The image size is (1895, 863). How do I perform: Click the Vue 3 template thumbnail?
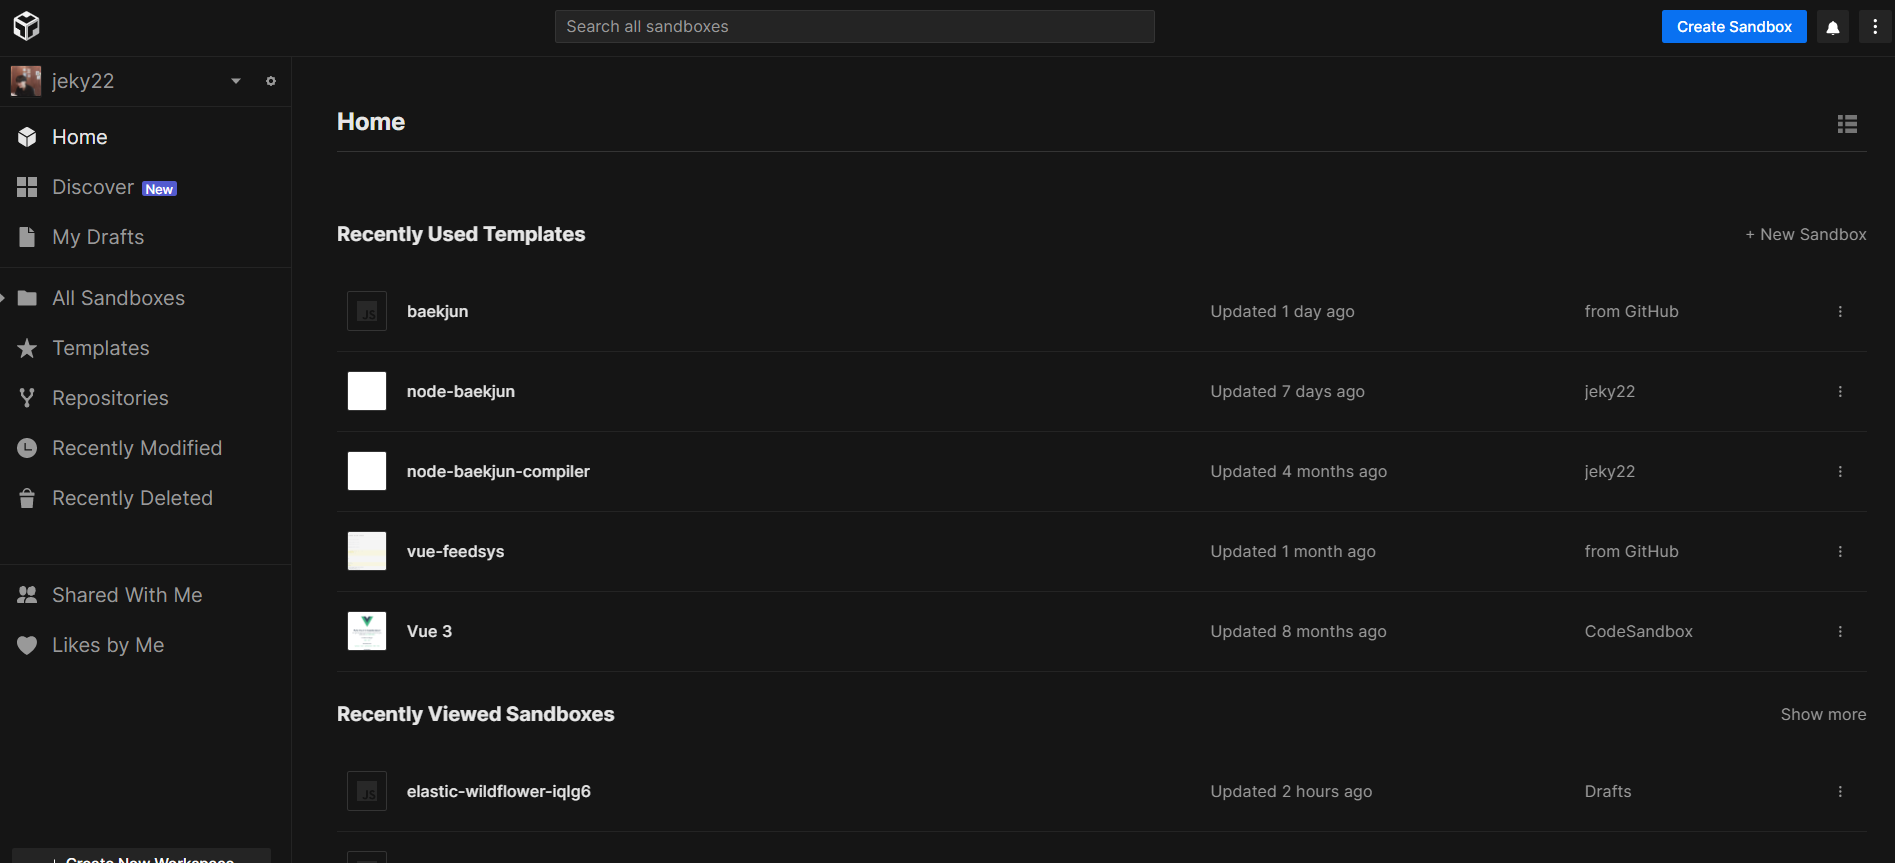point(367,631)
